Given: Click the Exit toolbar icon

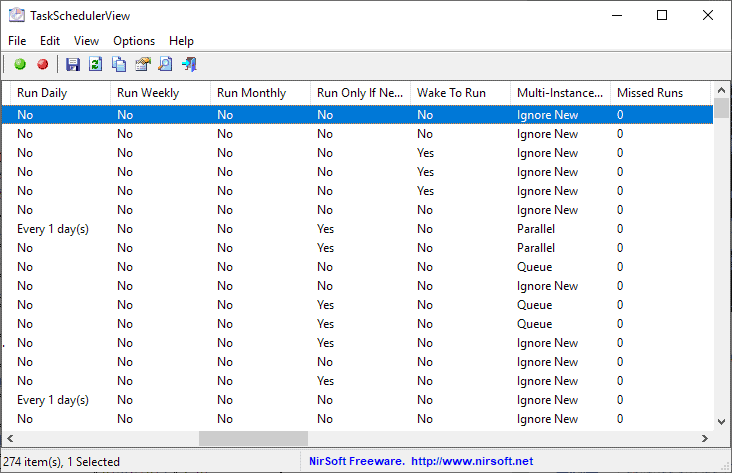Looking at the screenshot, I should coord(190,64).
